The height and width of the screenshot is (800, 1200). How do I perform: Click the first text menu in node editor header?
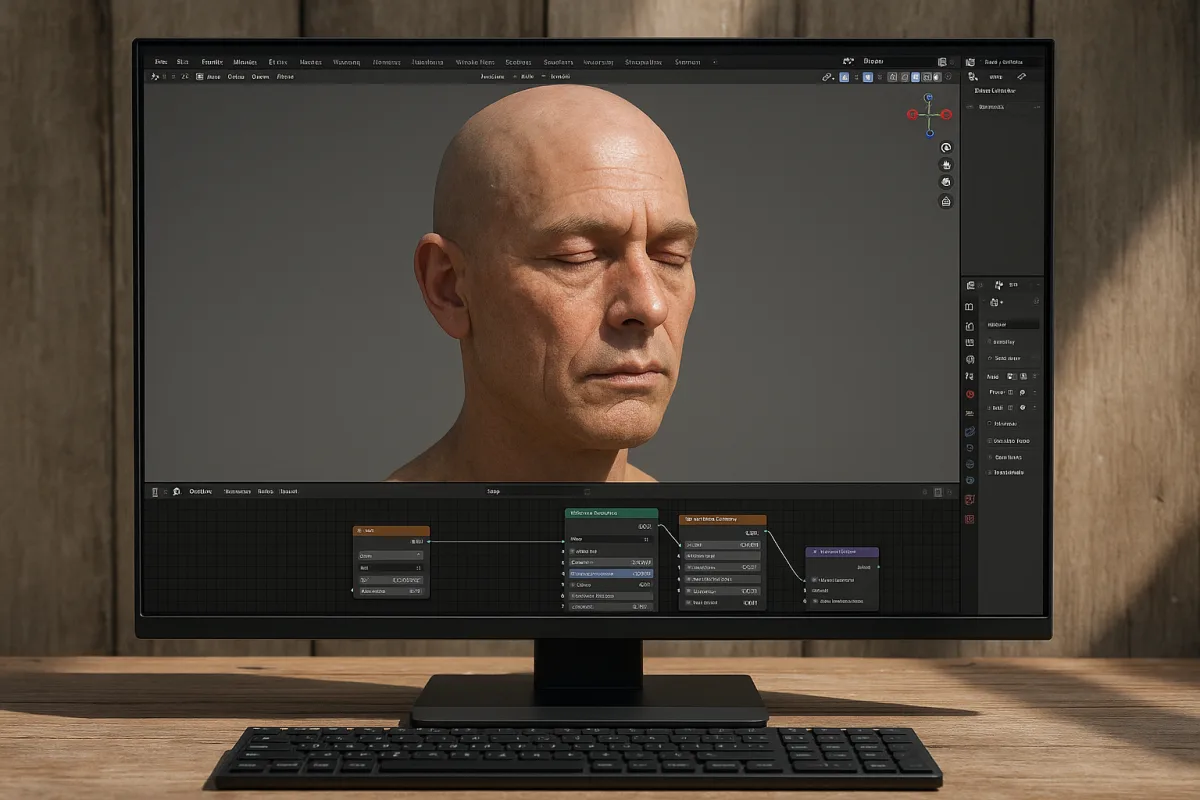point(202,492)
